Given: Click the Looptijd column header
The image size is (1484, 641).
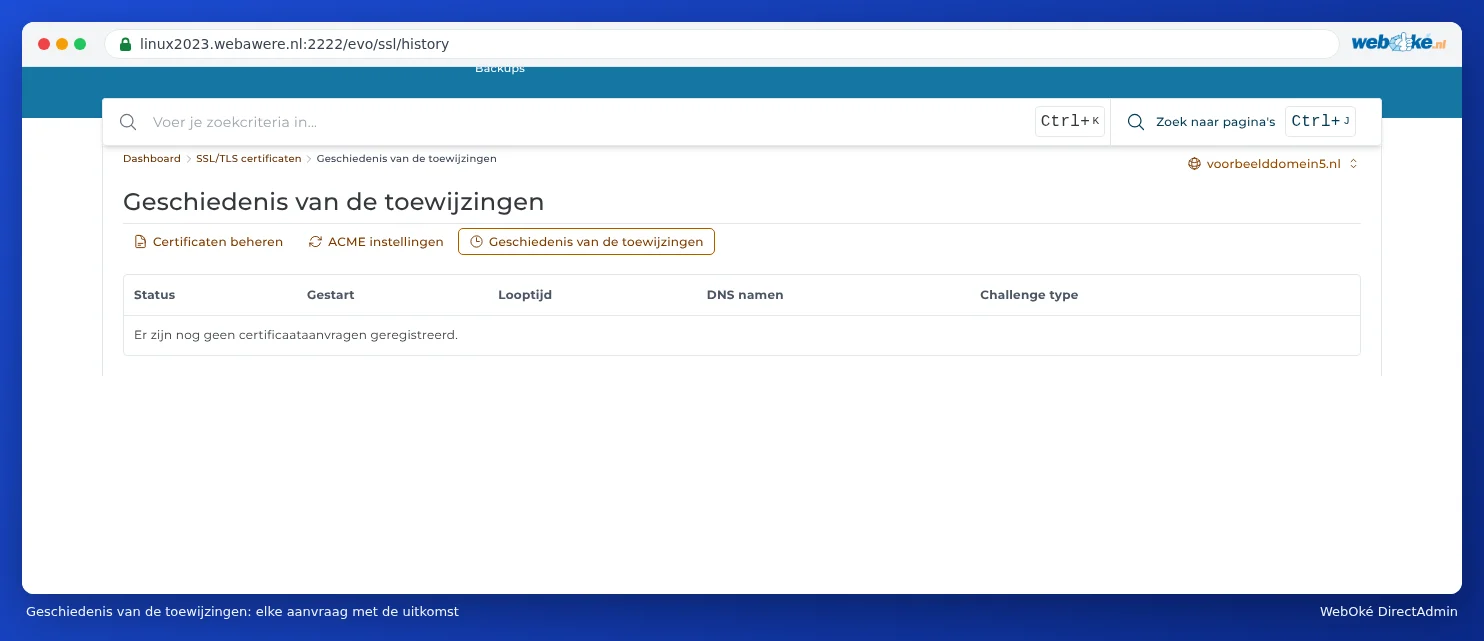Looking at the screenshot, I should (525, 295).
